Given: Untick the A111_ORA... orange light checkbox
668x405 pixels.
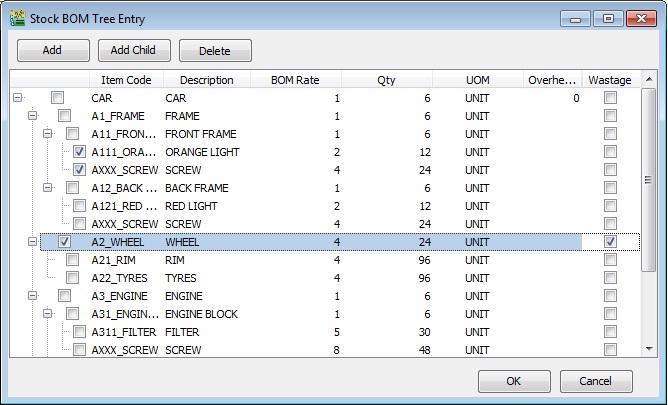Looking at the screenshot, I should coord(79,152).
